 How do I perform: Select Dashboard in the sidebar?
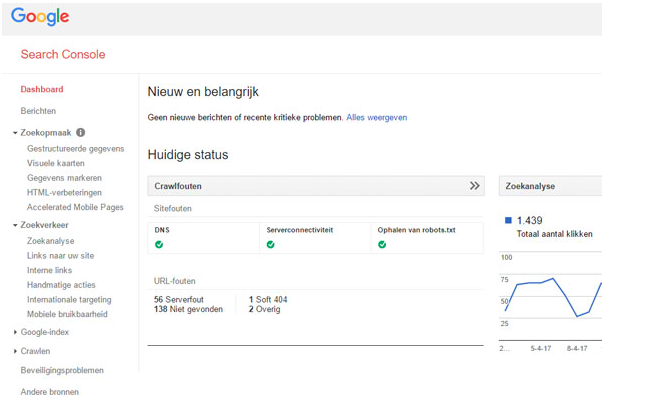pyautogui.click(x=42, y=89)
